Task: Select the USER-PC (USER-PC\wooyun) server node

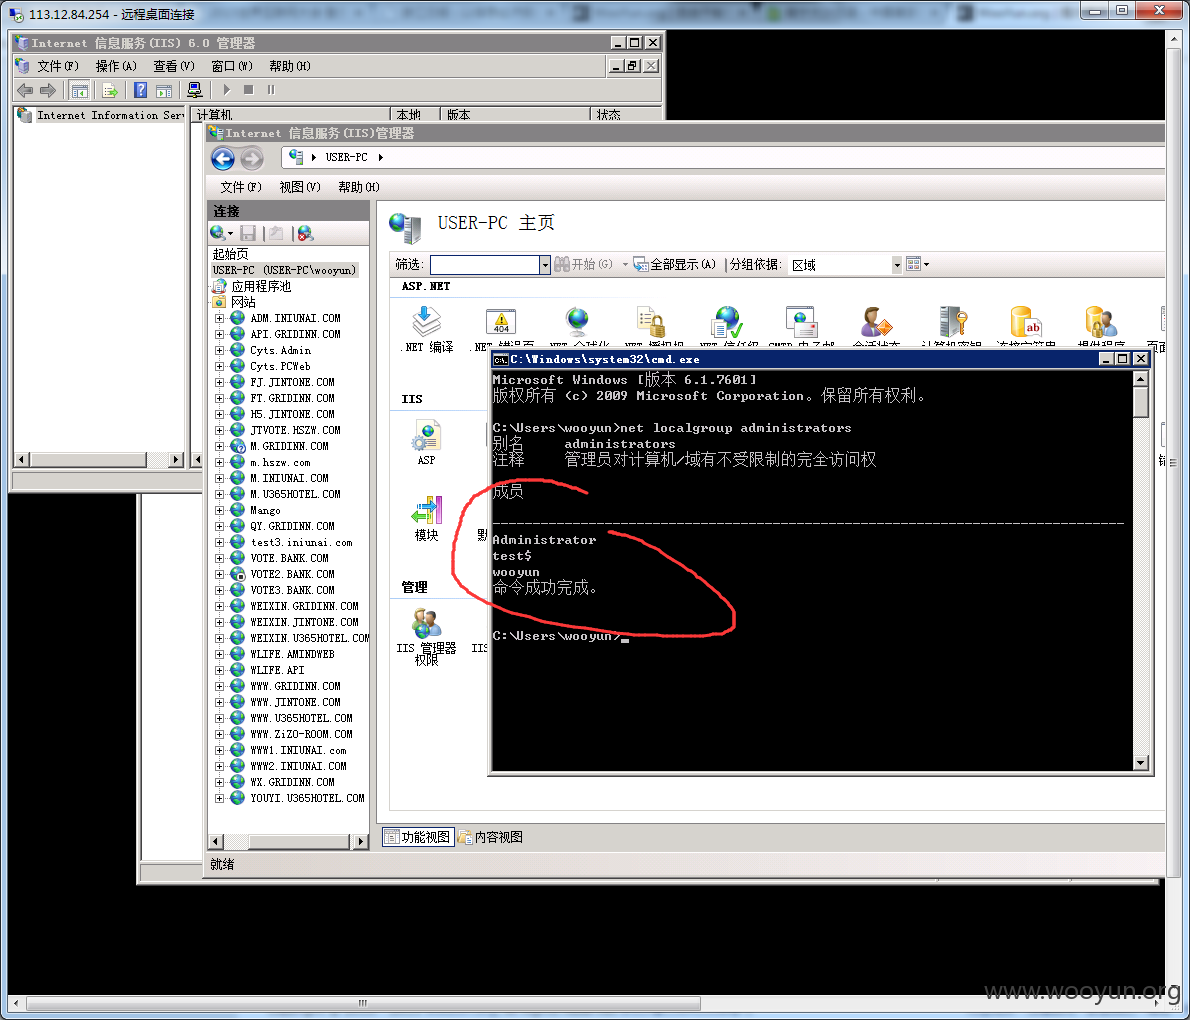Action: (284, 270)
